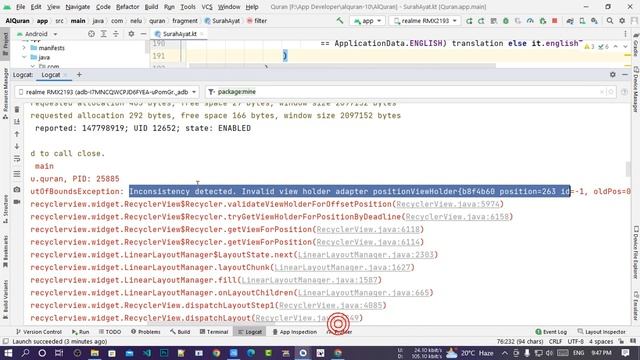
Task: Open the Event Log
Action: click(551, 332)
